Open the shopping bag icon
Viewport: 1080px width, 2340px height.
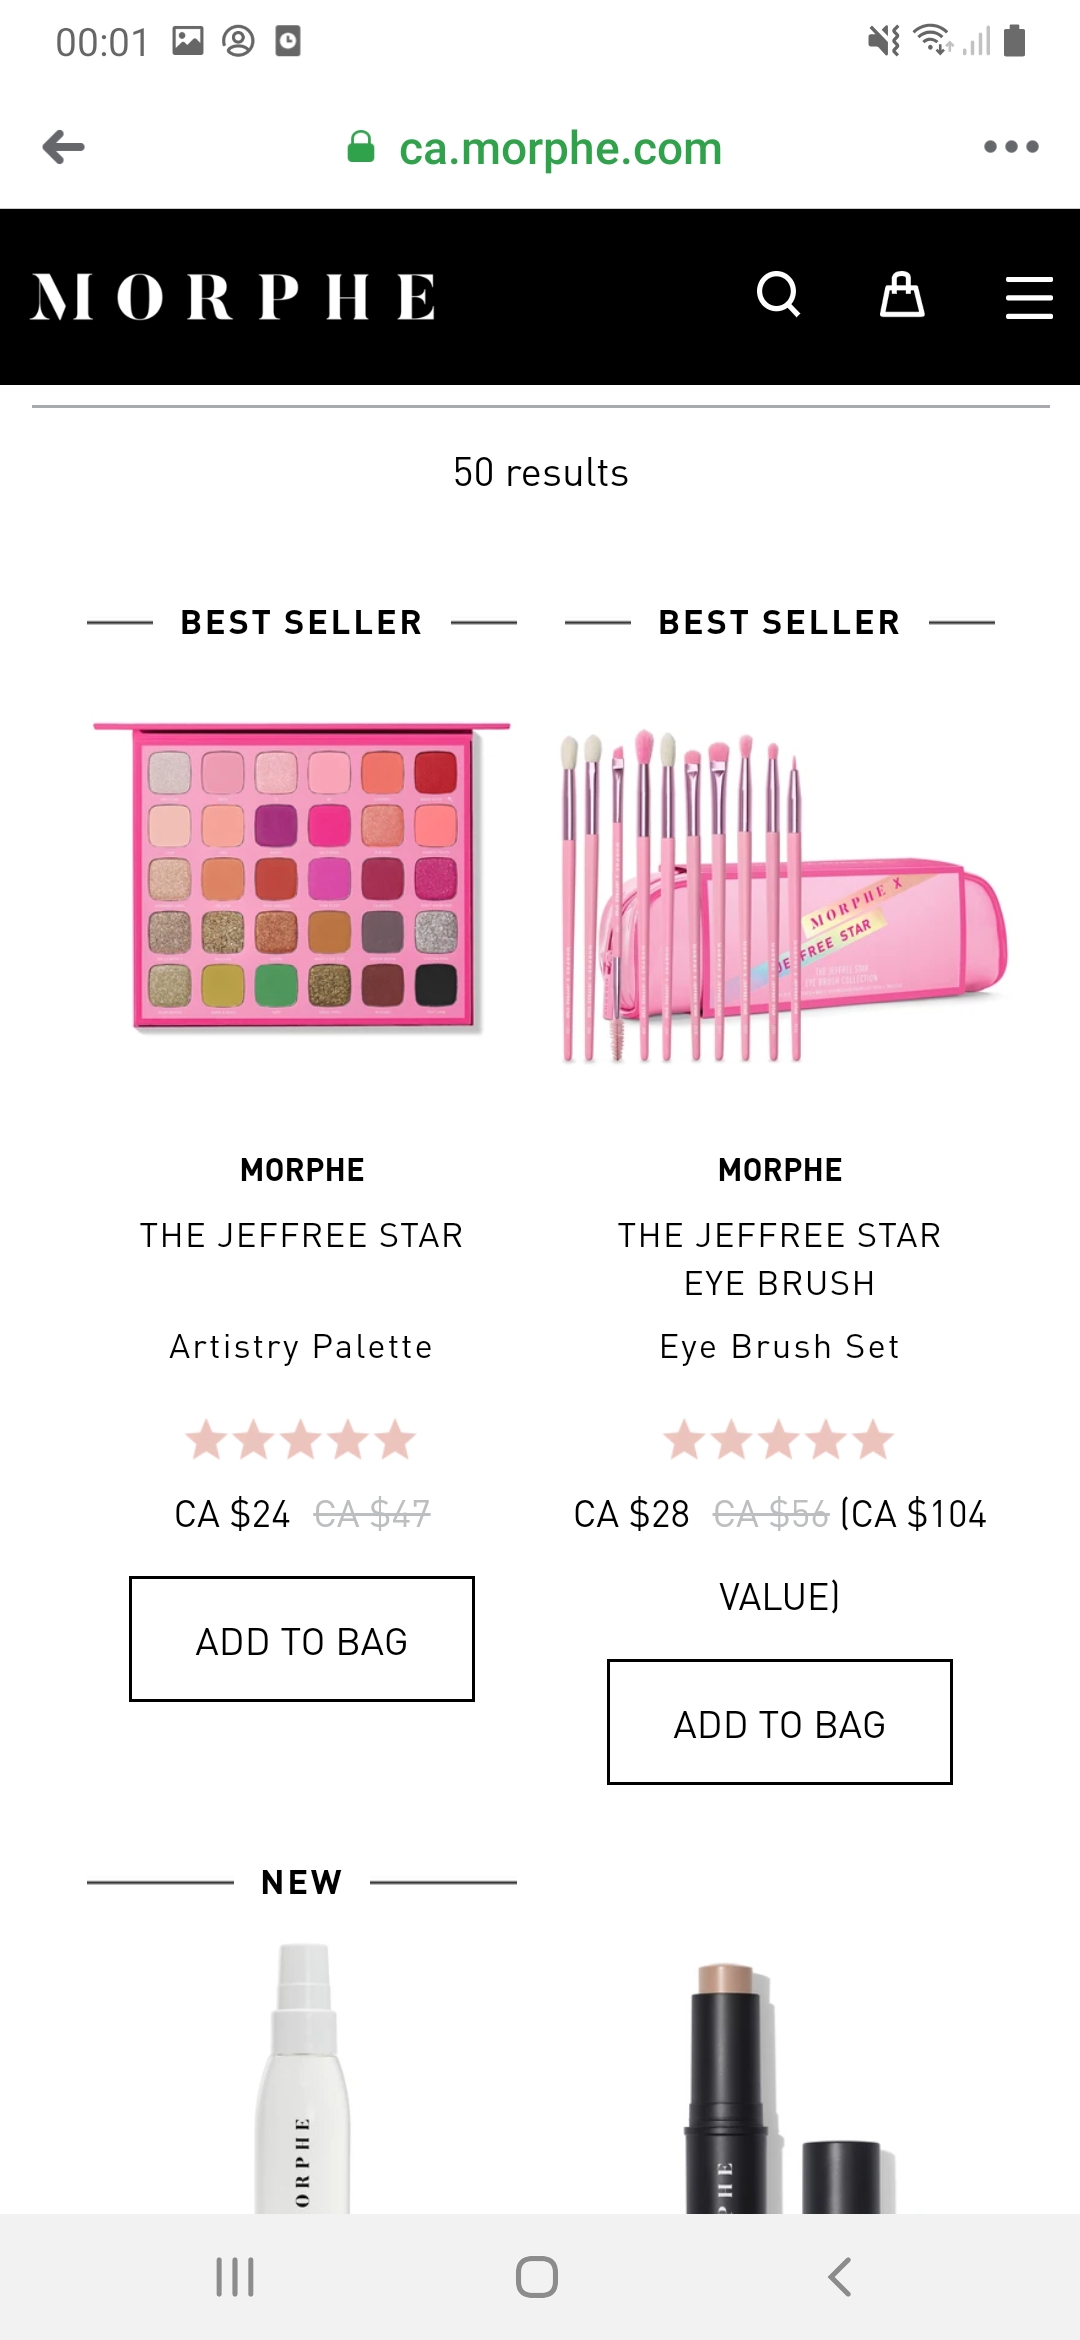901,295
